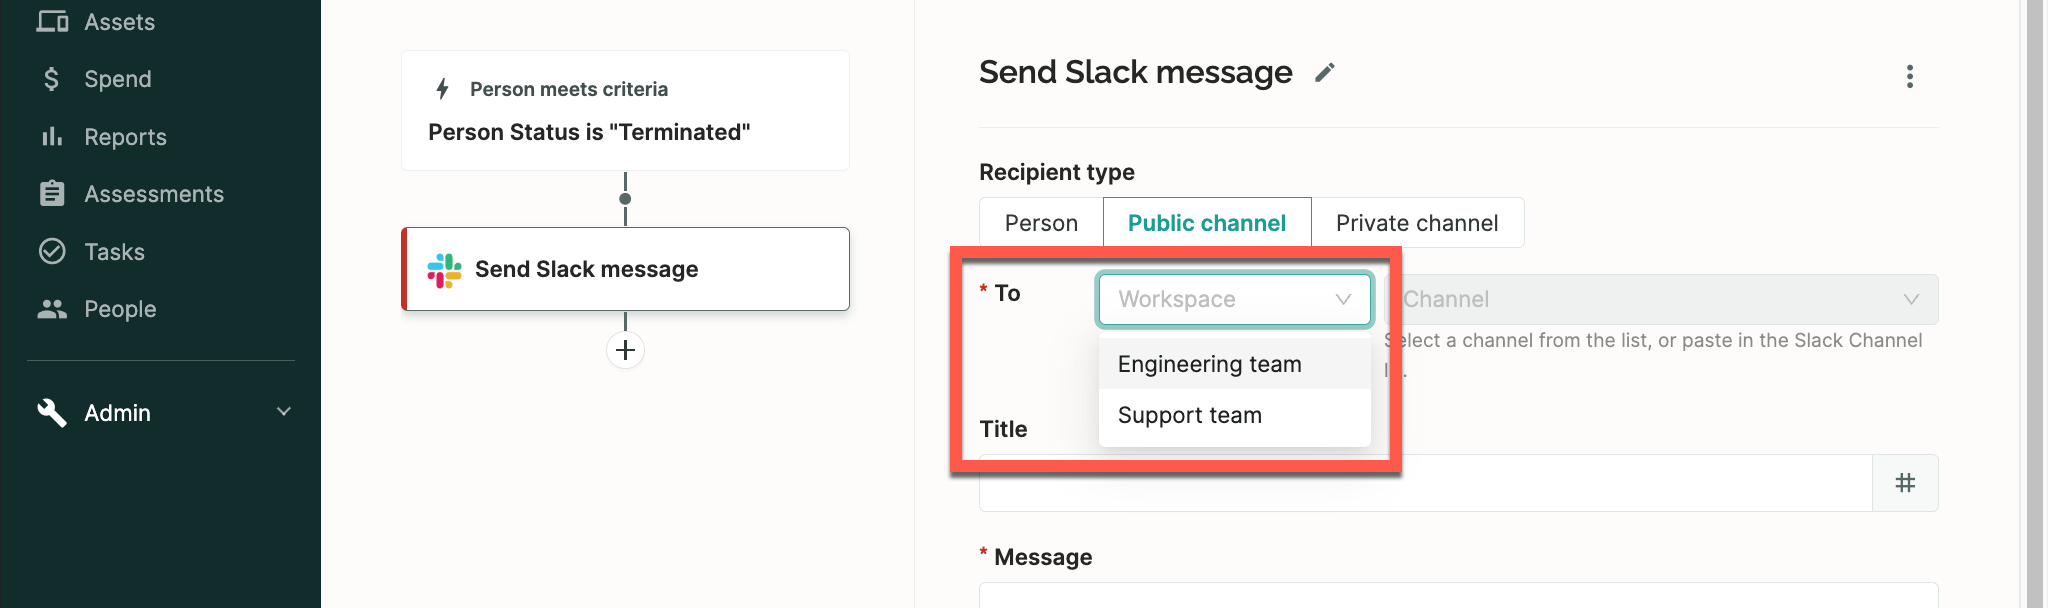Click the Workspace dropdown arrow
Image resolution: width=2048 pixels, height=608 pixels.
coord(1343,299)
